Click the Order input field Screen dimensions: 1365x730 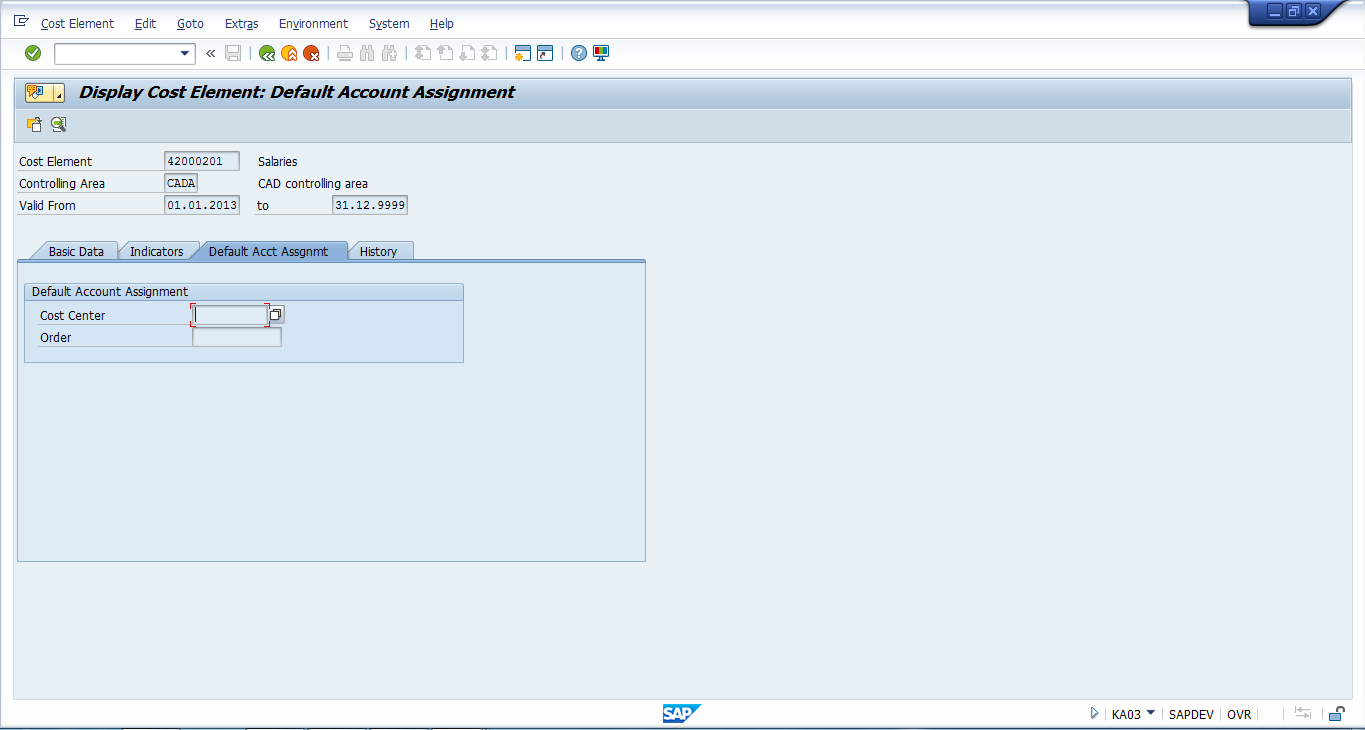[237, 337]
